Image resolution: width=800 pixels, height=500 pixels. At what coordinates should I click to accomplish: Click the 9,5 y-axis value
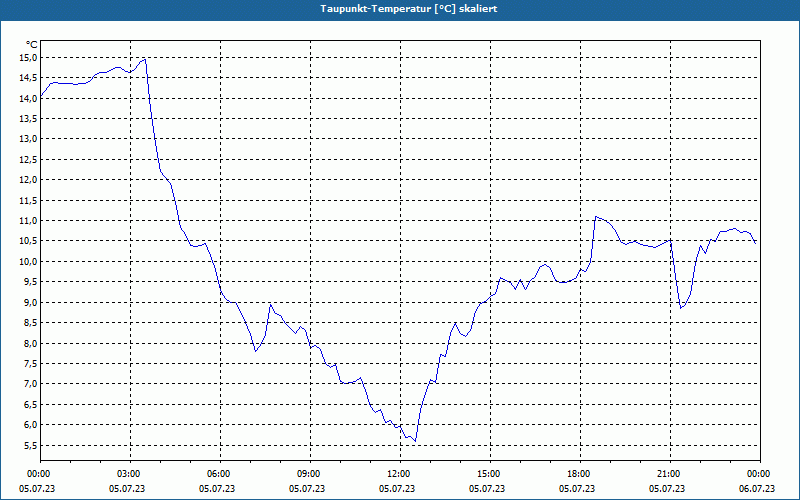(x=31, y=282)
